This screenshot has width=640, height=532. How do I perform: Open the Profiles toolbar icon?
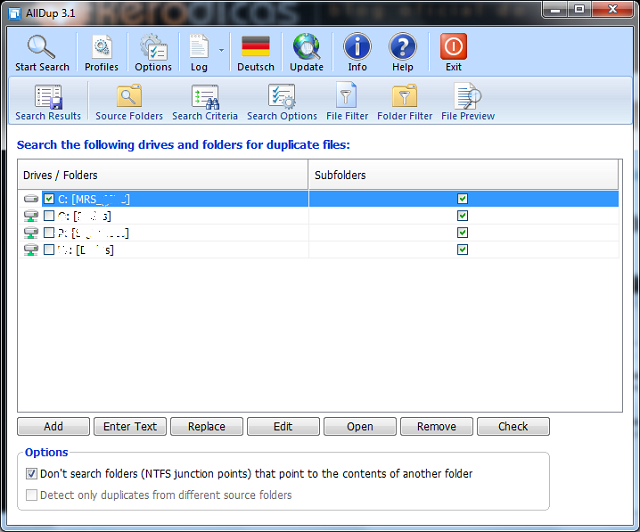[102, 47]
